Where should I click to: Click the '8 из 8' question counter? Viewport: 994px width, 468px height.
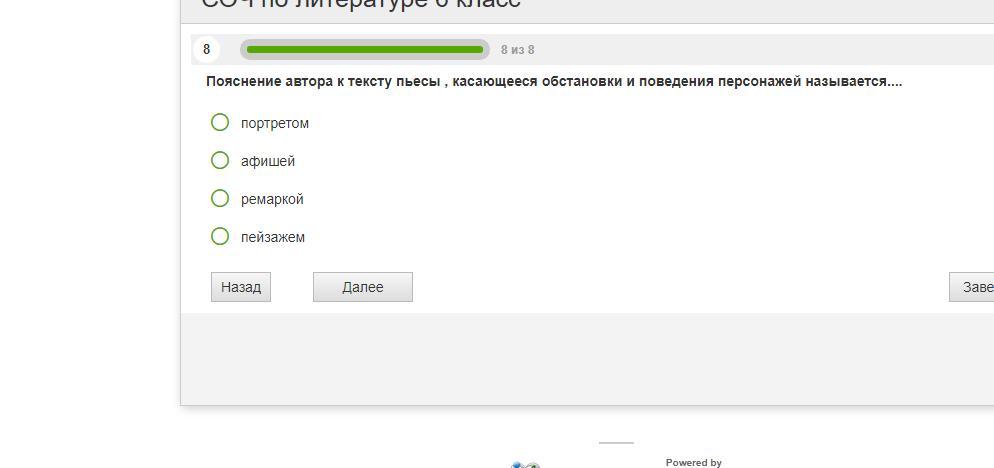[x=518, y=50]
